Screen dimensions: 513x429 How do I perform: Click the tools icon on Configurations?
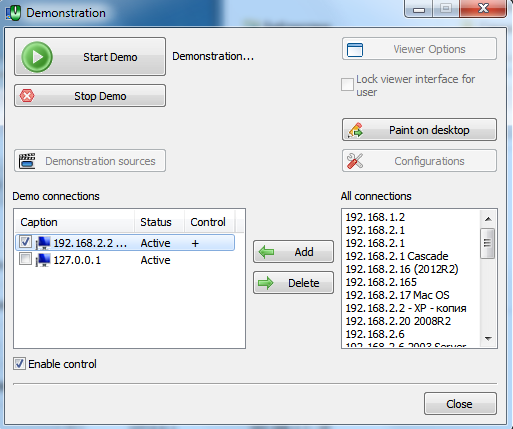pyautogui.click(x=355, y=161)
